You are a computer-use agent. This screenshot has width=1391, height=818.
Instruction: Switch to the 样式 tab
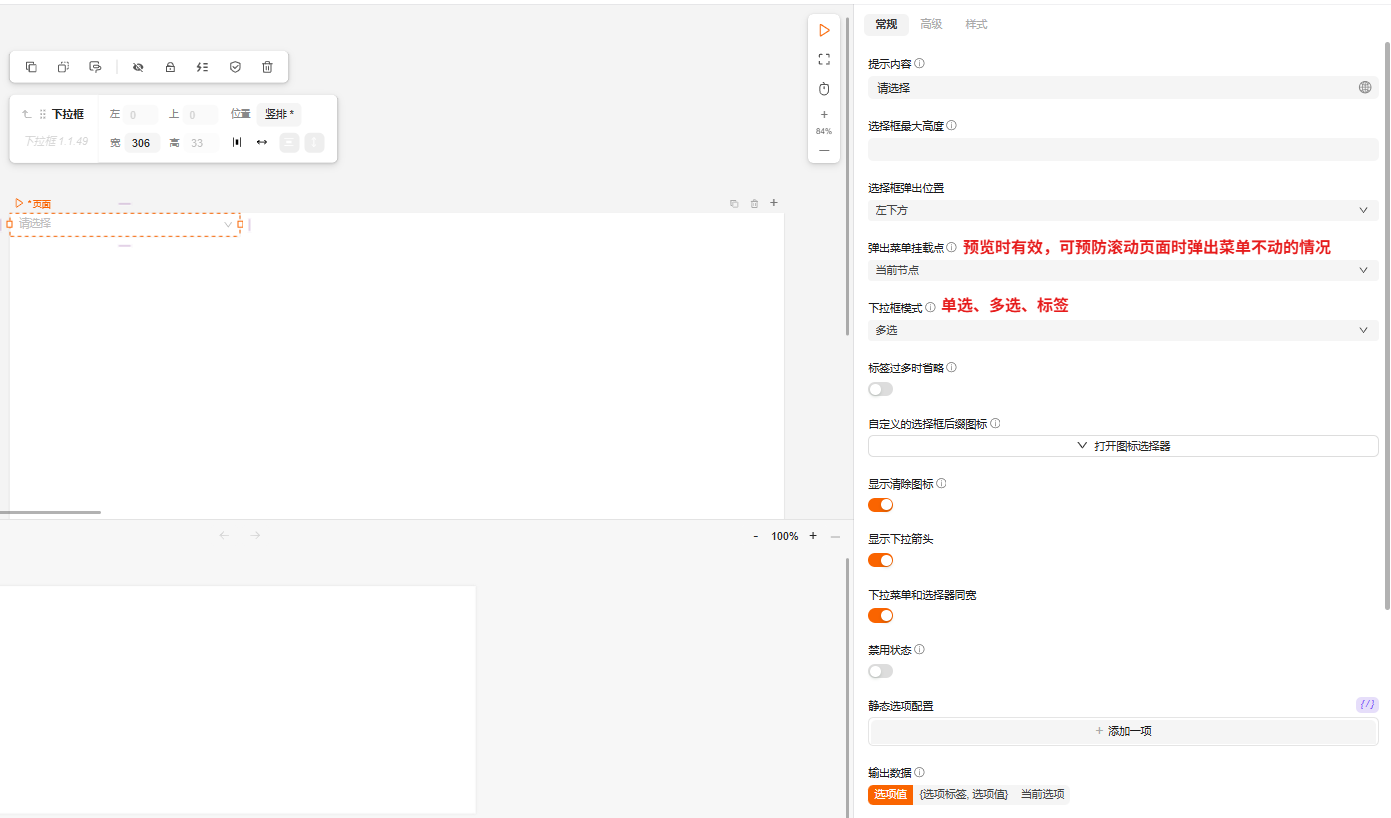[x=976, y=24]
